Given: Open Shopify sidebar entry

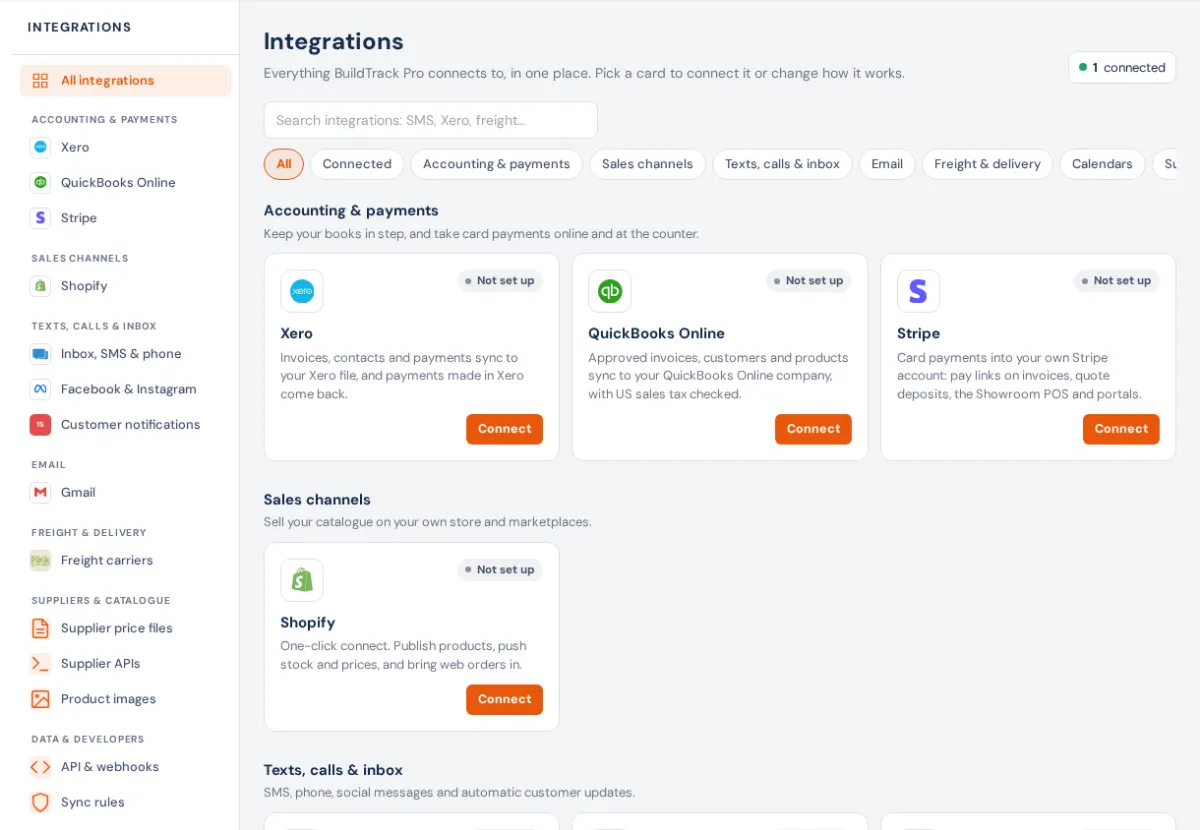Looking at the screenshot, I should click(x=126, y=286).
